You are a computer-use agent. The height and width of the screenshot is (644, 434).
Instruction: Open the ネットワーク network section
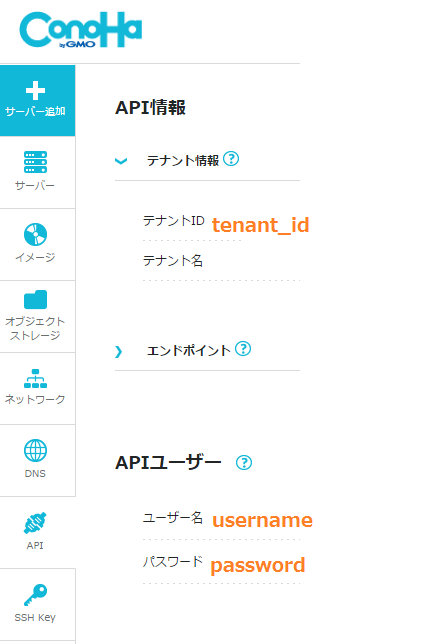click(x=37, y=389)
